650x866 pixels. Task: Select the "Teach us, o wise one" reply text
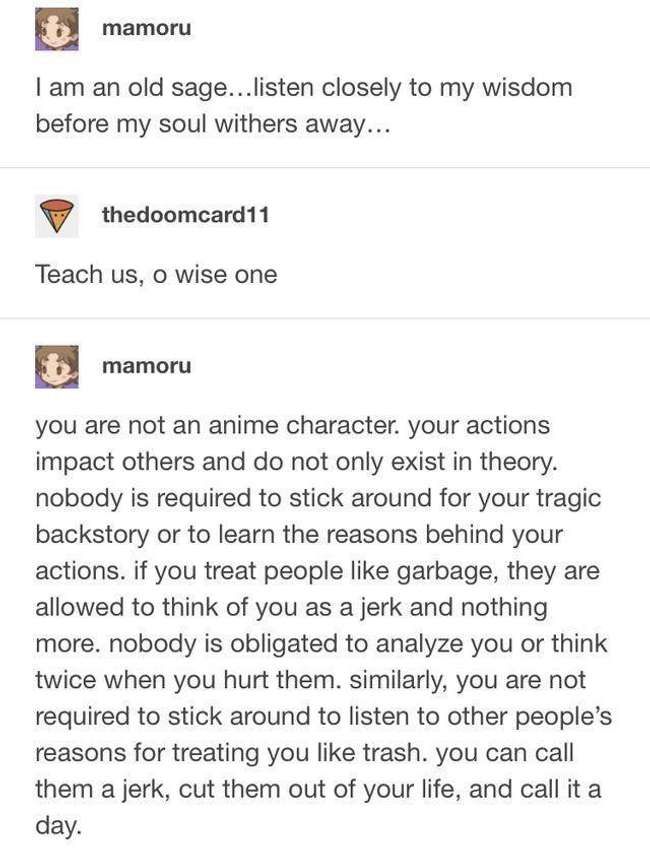pyautogui.click(x=156, y=274)
